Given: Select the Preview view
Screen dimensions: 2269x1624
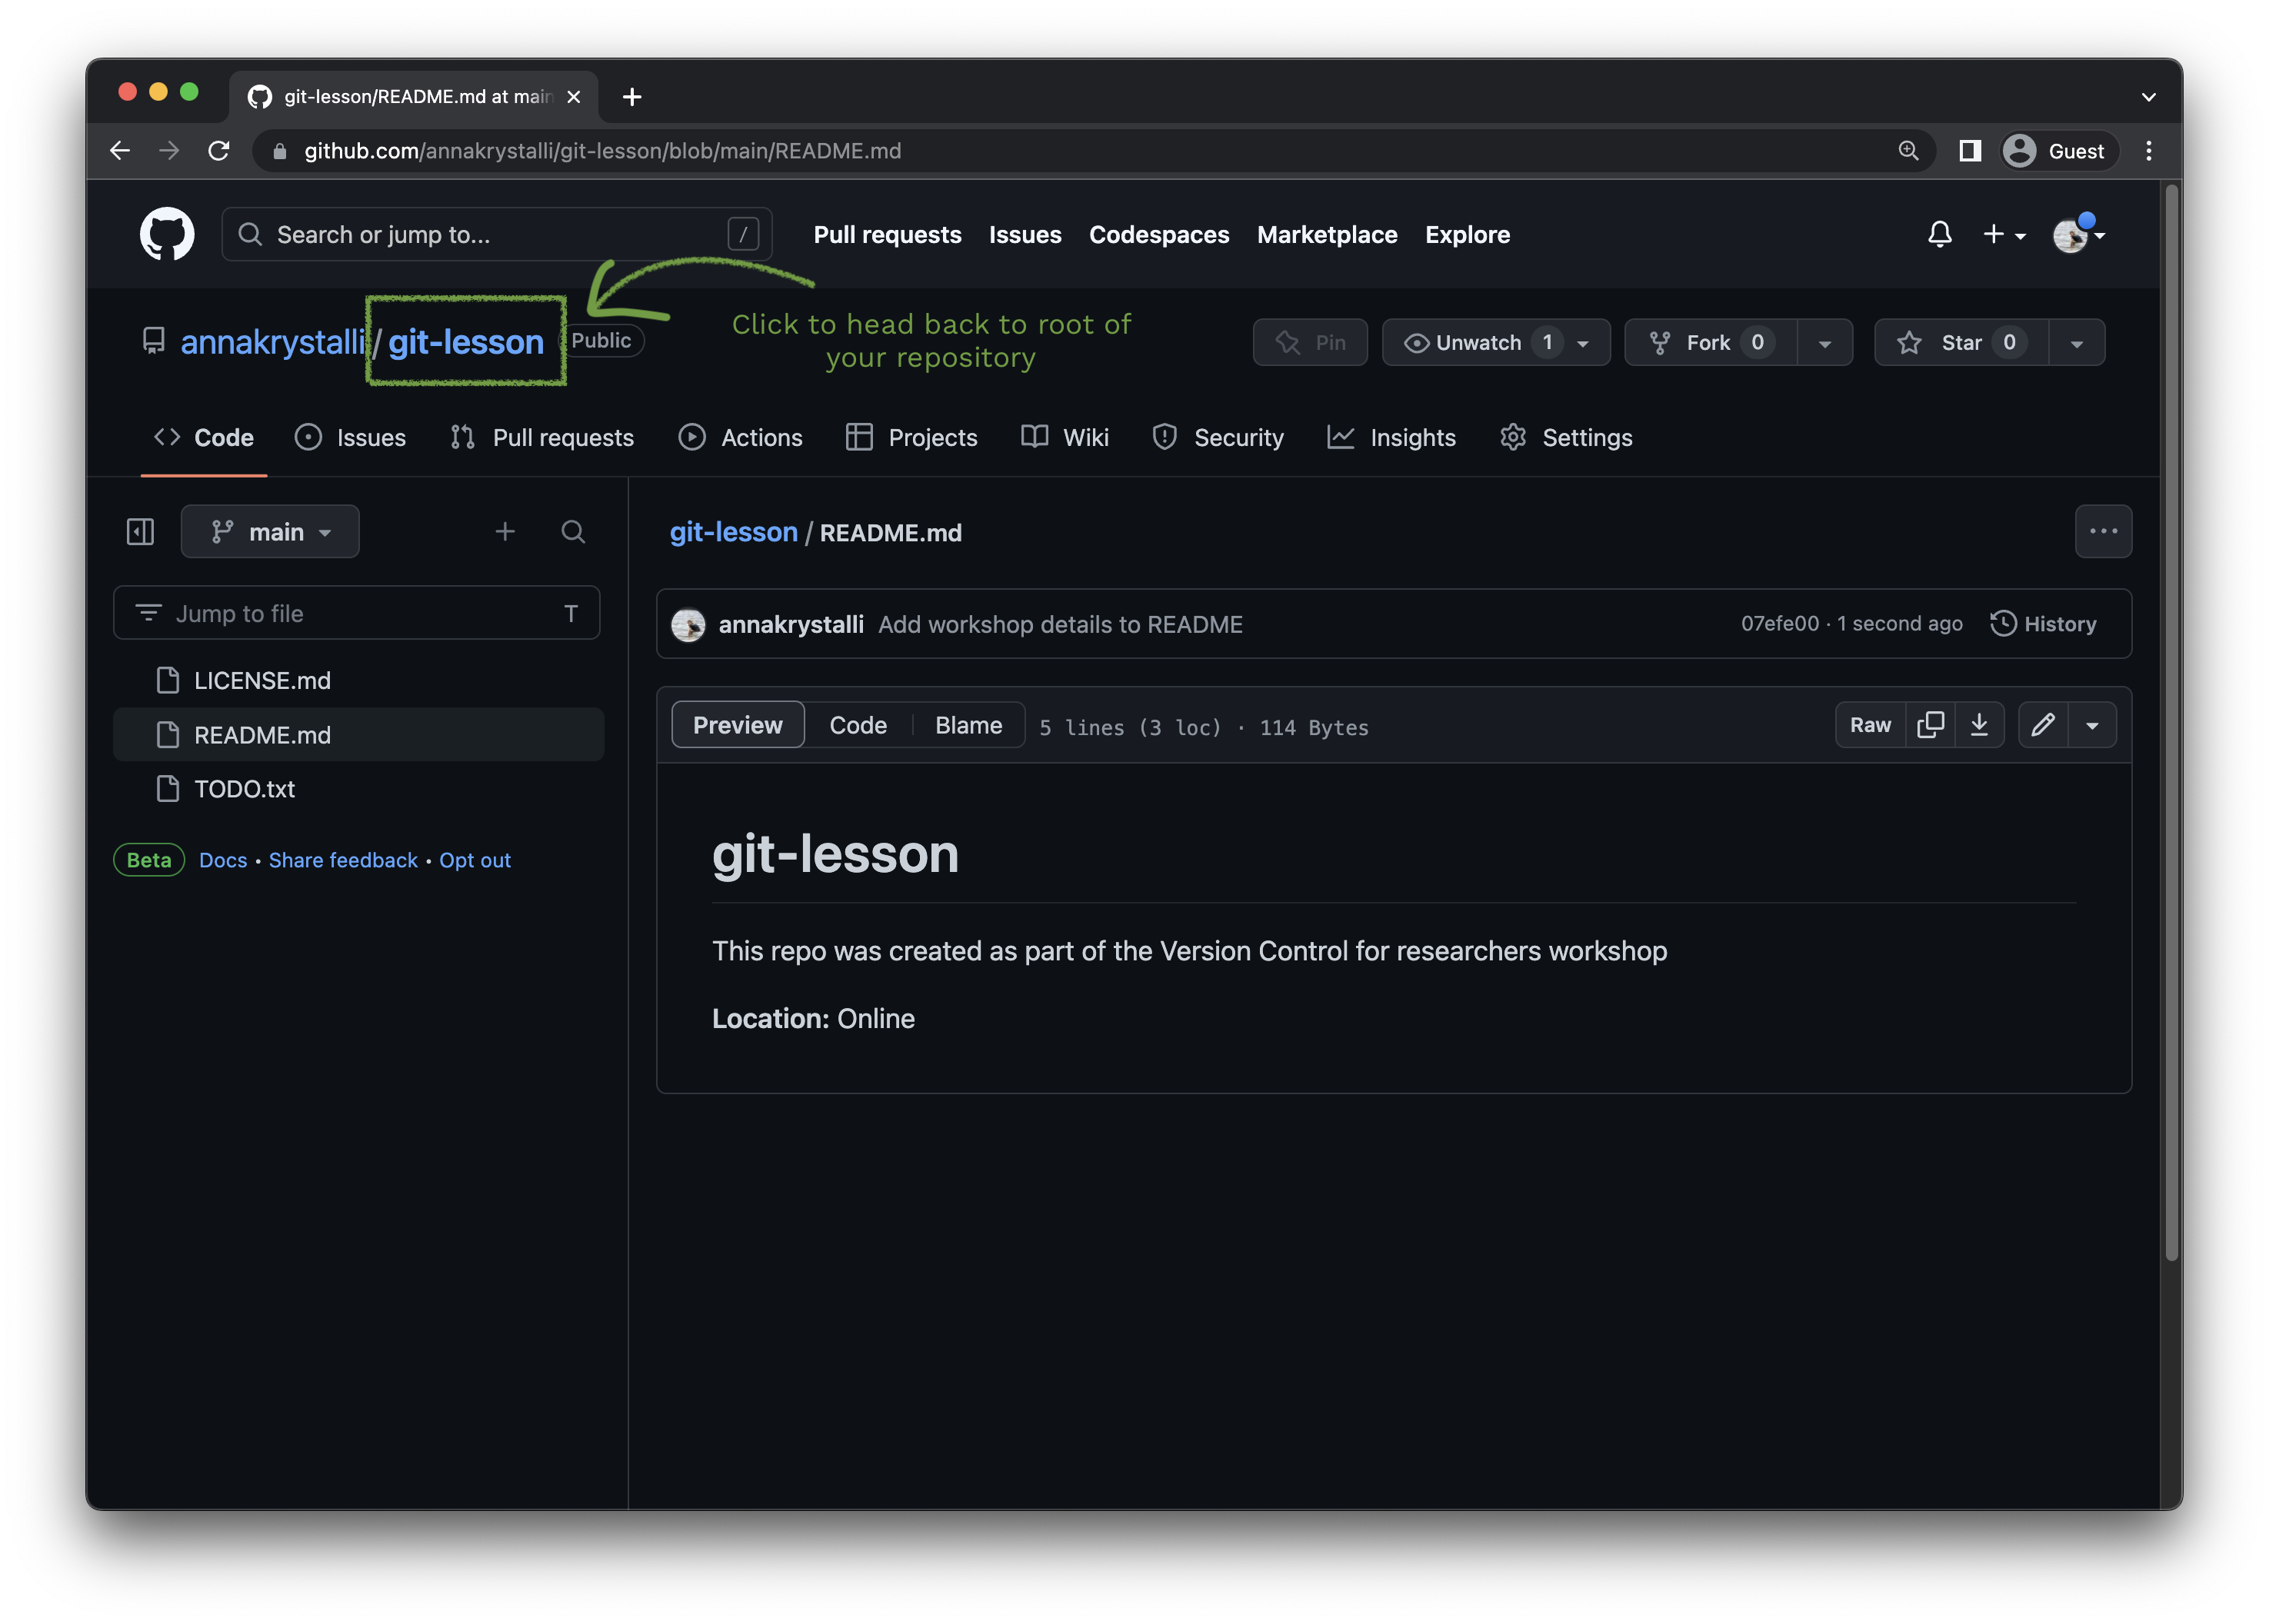Looking at the screenshot, I should [x=737, y=725].
